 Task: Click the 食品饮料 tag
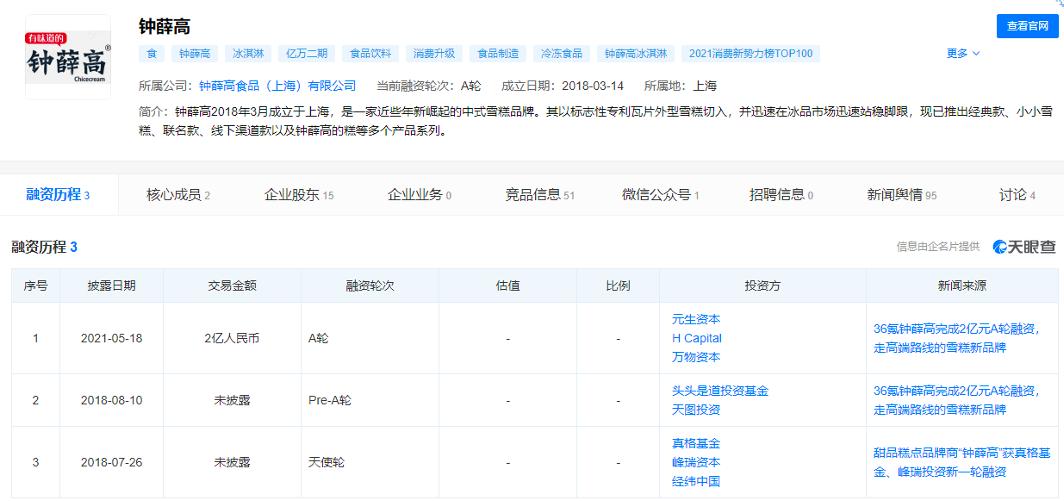click(x=371, y=54)
